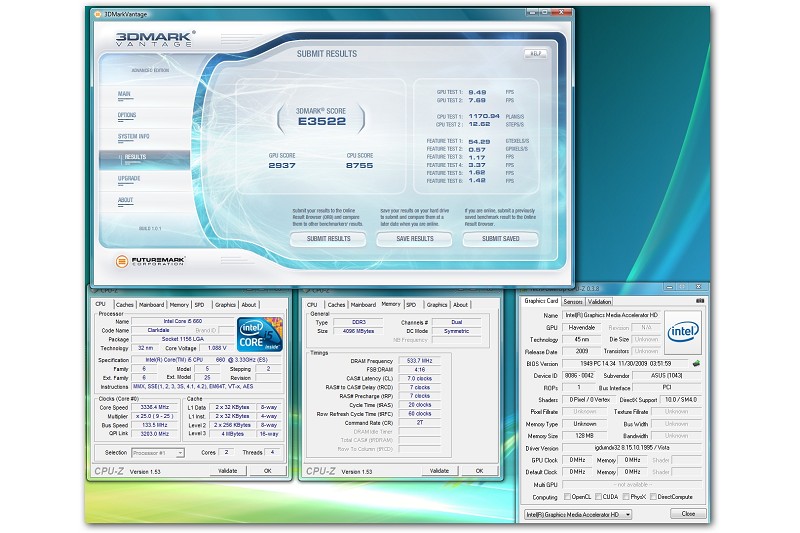Select Results in the 3DMark sidebar
The width and height of the screenshot is (800, 533).
pyautogui.click(x=144, y=159)
